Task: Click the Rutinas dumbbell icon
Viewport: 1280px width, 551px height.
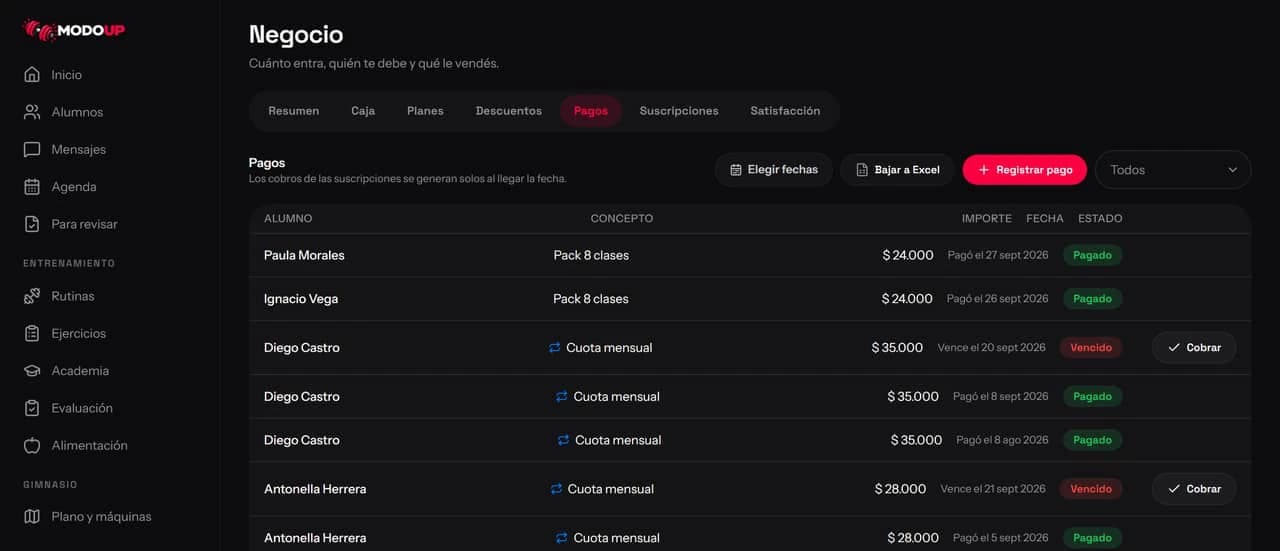Action: [32, 296]
